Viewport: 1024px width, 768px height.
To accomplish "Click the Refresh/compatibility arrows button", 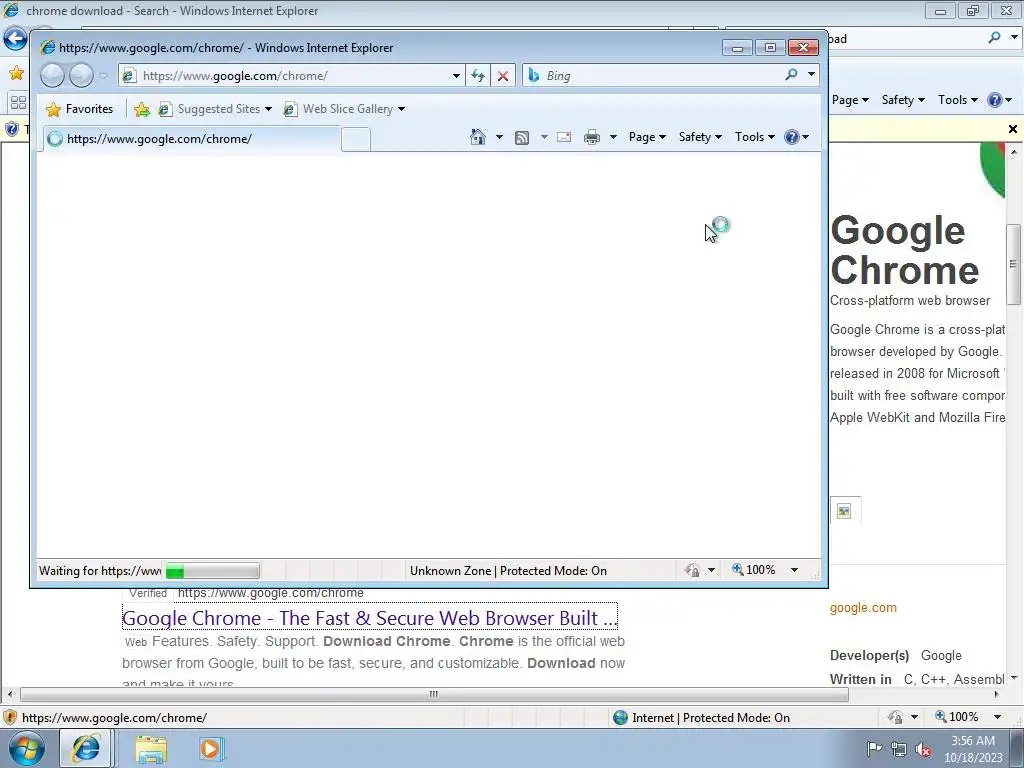I will click(478, 76).
